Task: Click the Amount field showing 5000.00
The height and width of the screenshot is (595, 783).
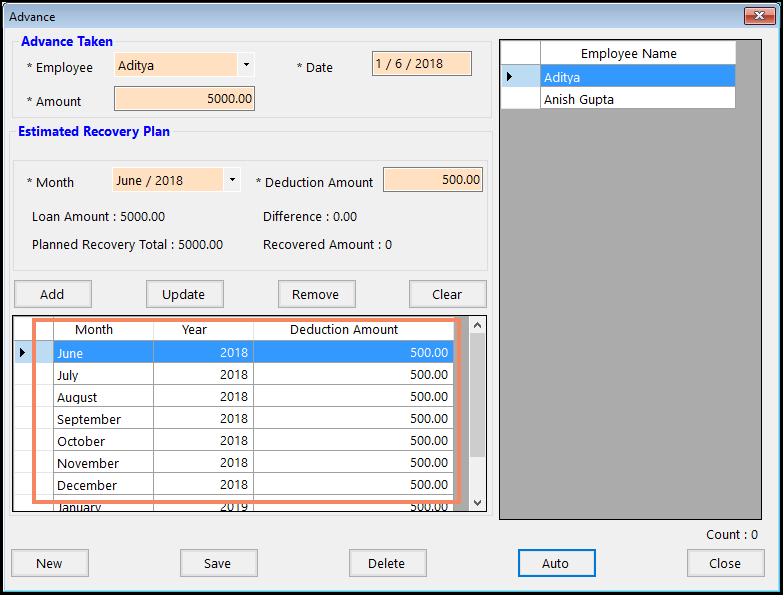Action: pos(185,98)
